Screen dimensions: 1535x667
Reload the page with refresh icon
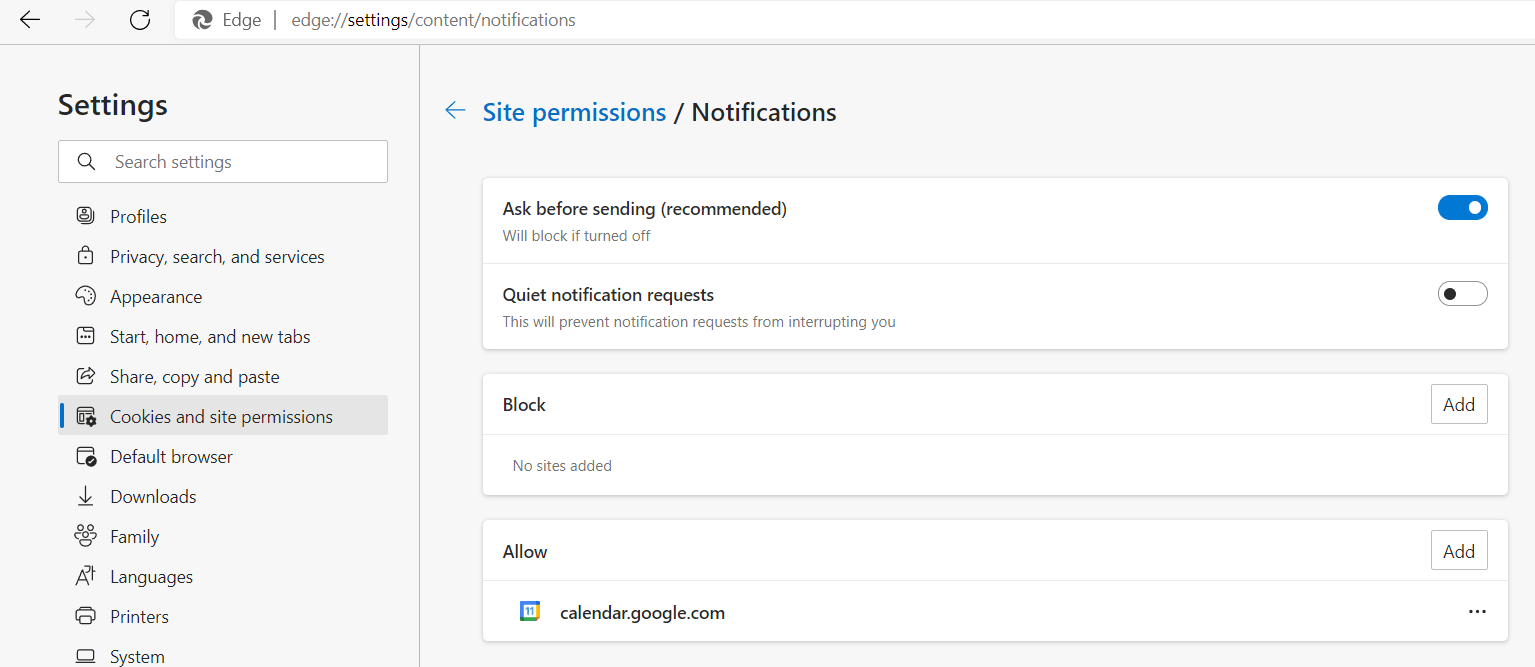coord(140,20)
